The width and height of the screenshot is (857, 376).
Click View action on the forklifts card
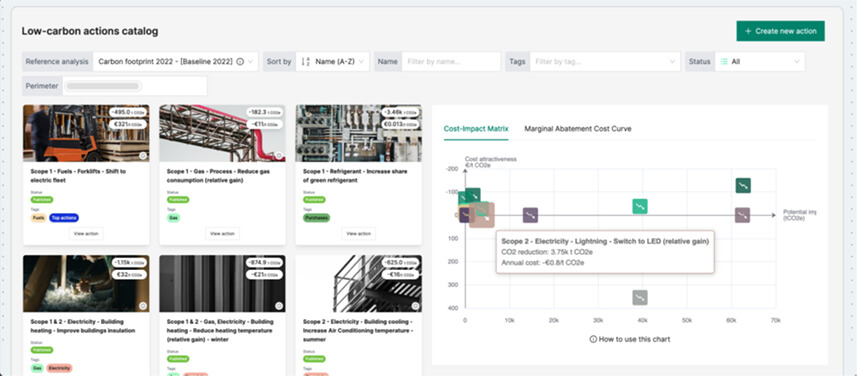[x=86, y=233]
